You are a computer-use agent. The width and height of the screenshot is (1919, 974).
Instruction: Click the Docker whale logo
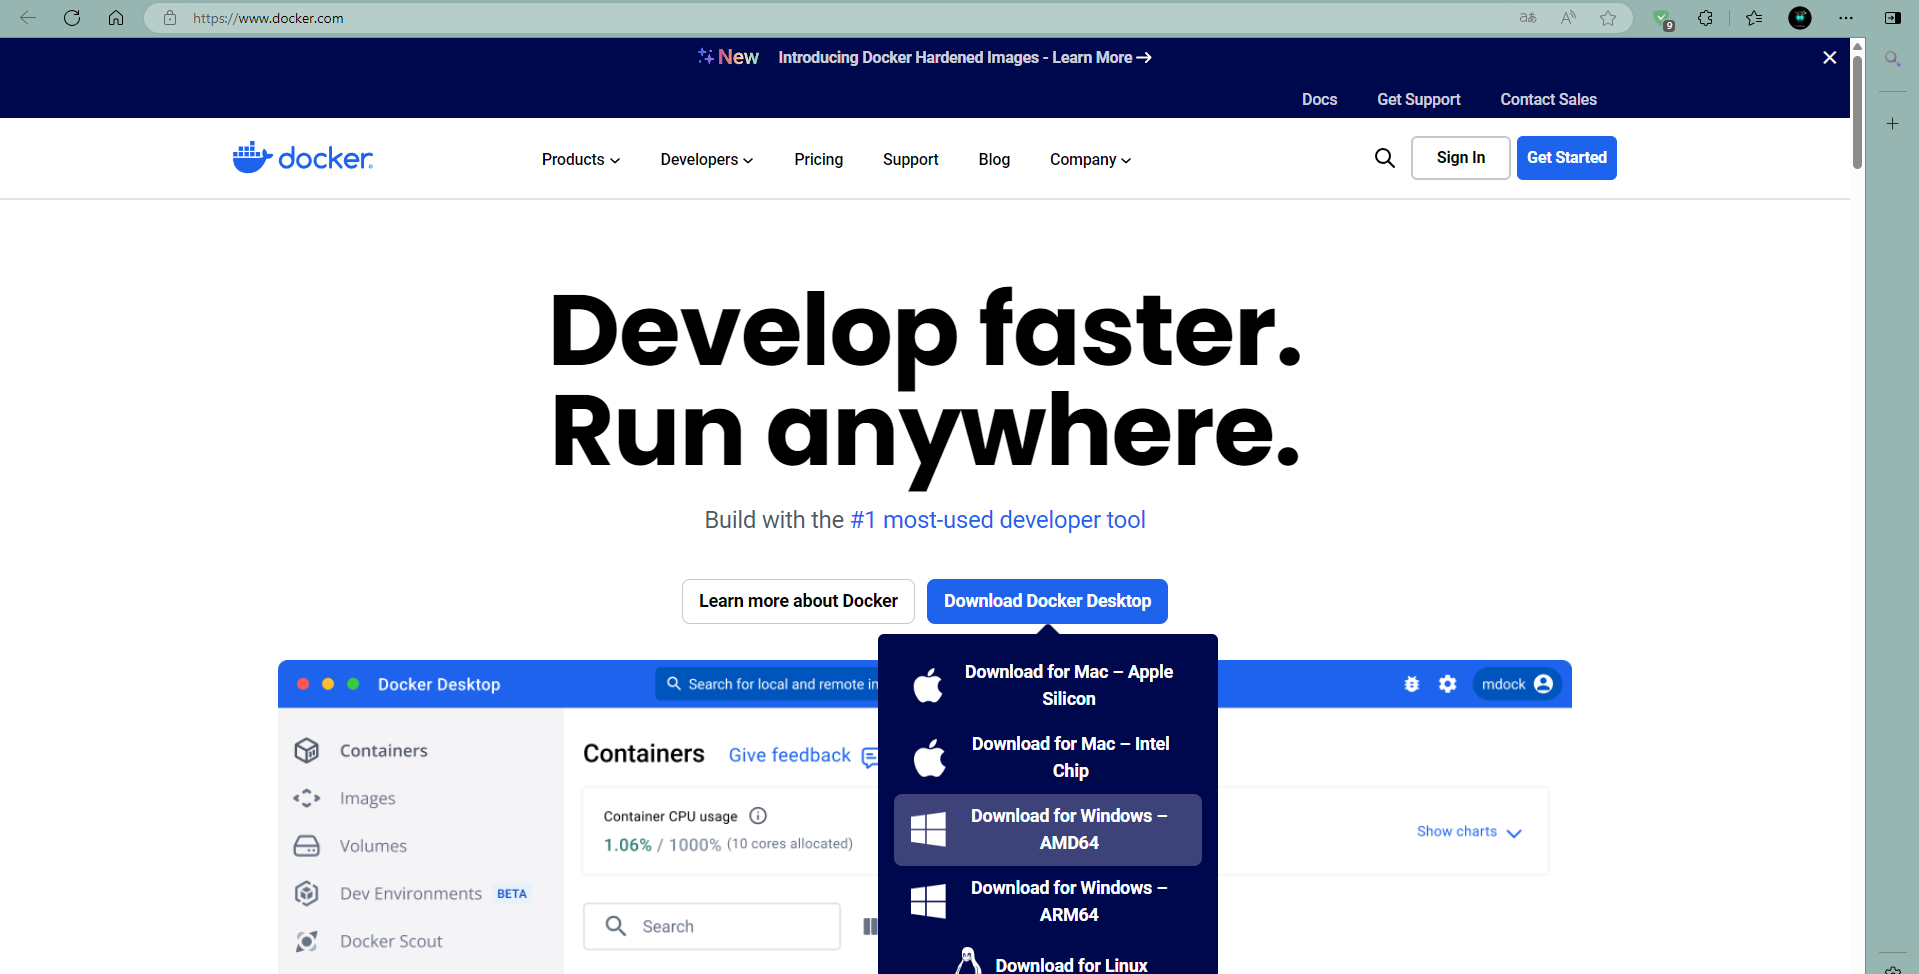click(x=303, y=158)
